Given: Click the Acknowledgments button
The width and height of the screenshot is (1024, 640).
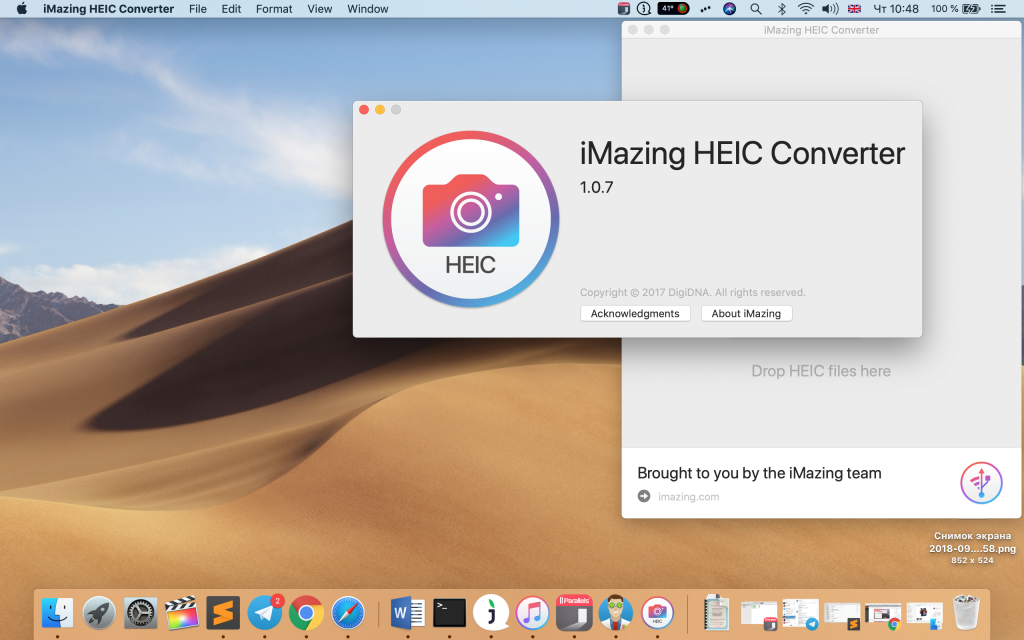Looking at the screenshot, I should pyautogui.click(x=635, y=313).
